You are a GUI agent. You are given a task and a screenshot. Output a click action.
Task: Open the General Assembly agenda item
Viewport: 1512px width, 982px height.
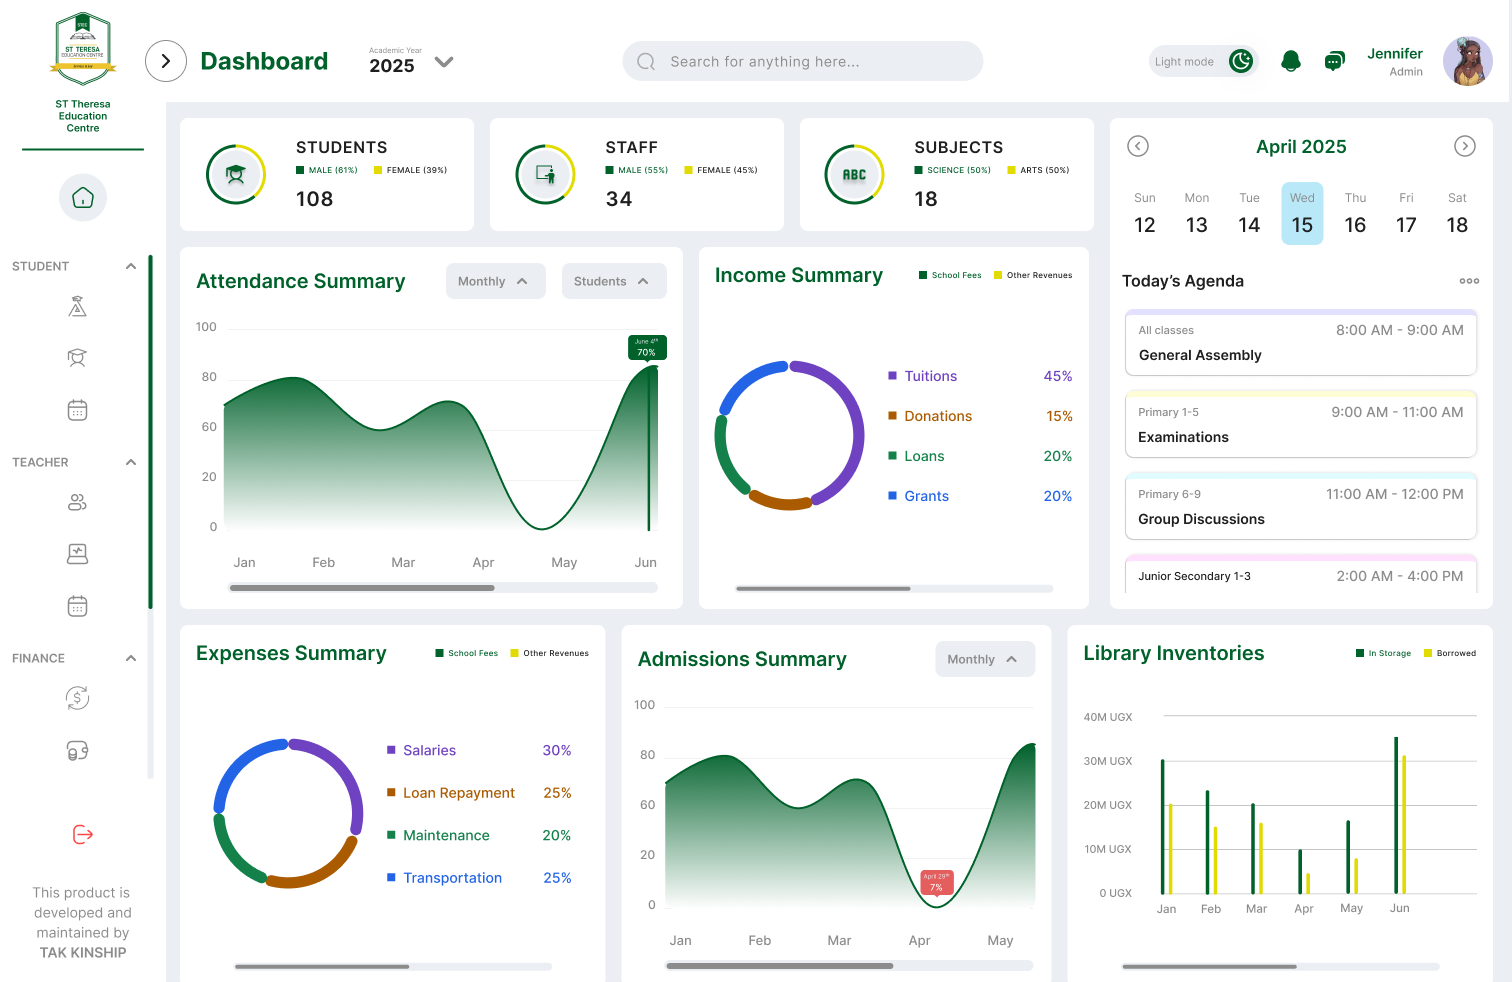(x=1301, y=343)
